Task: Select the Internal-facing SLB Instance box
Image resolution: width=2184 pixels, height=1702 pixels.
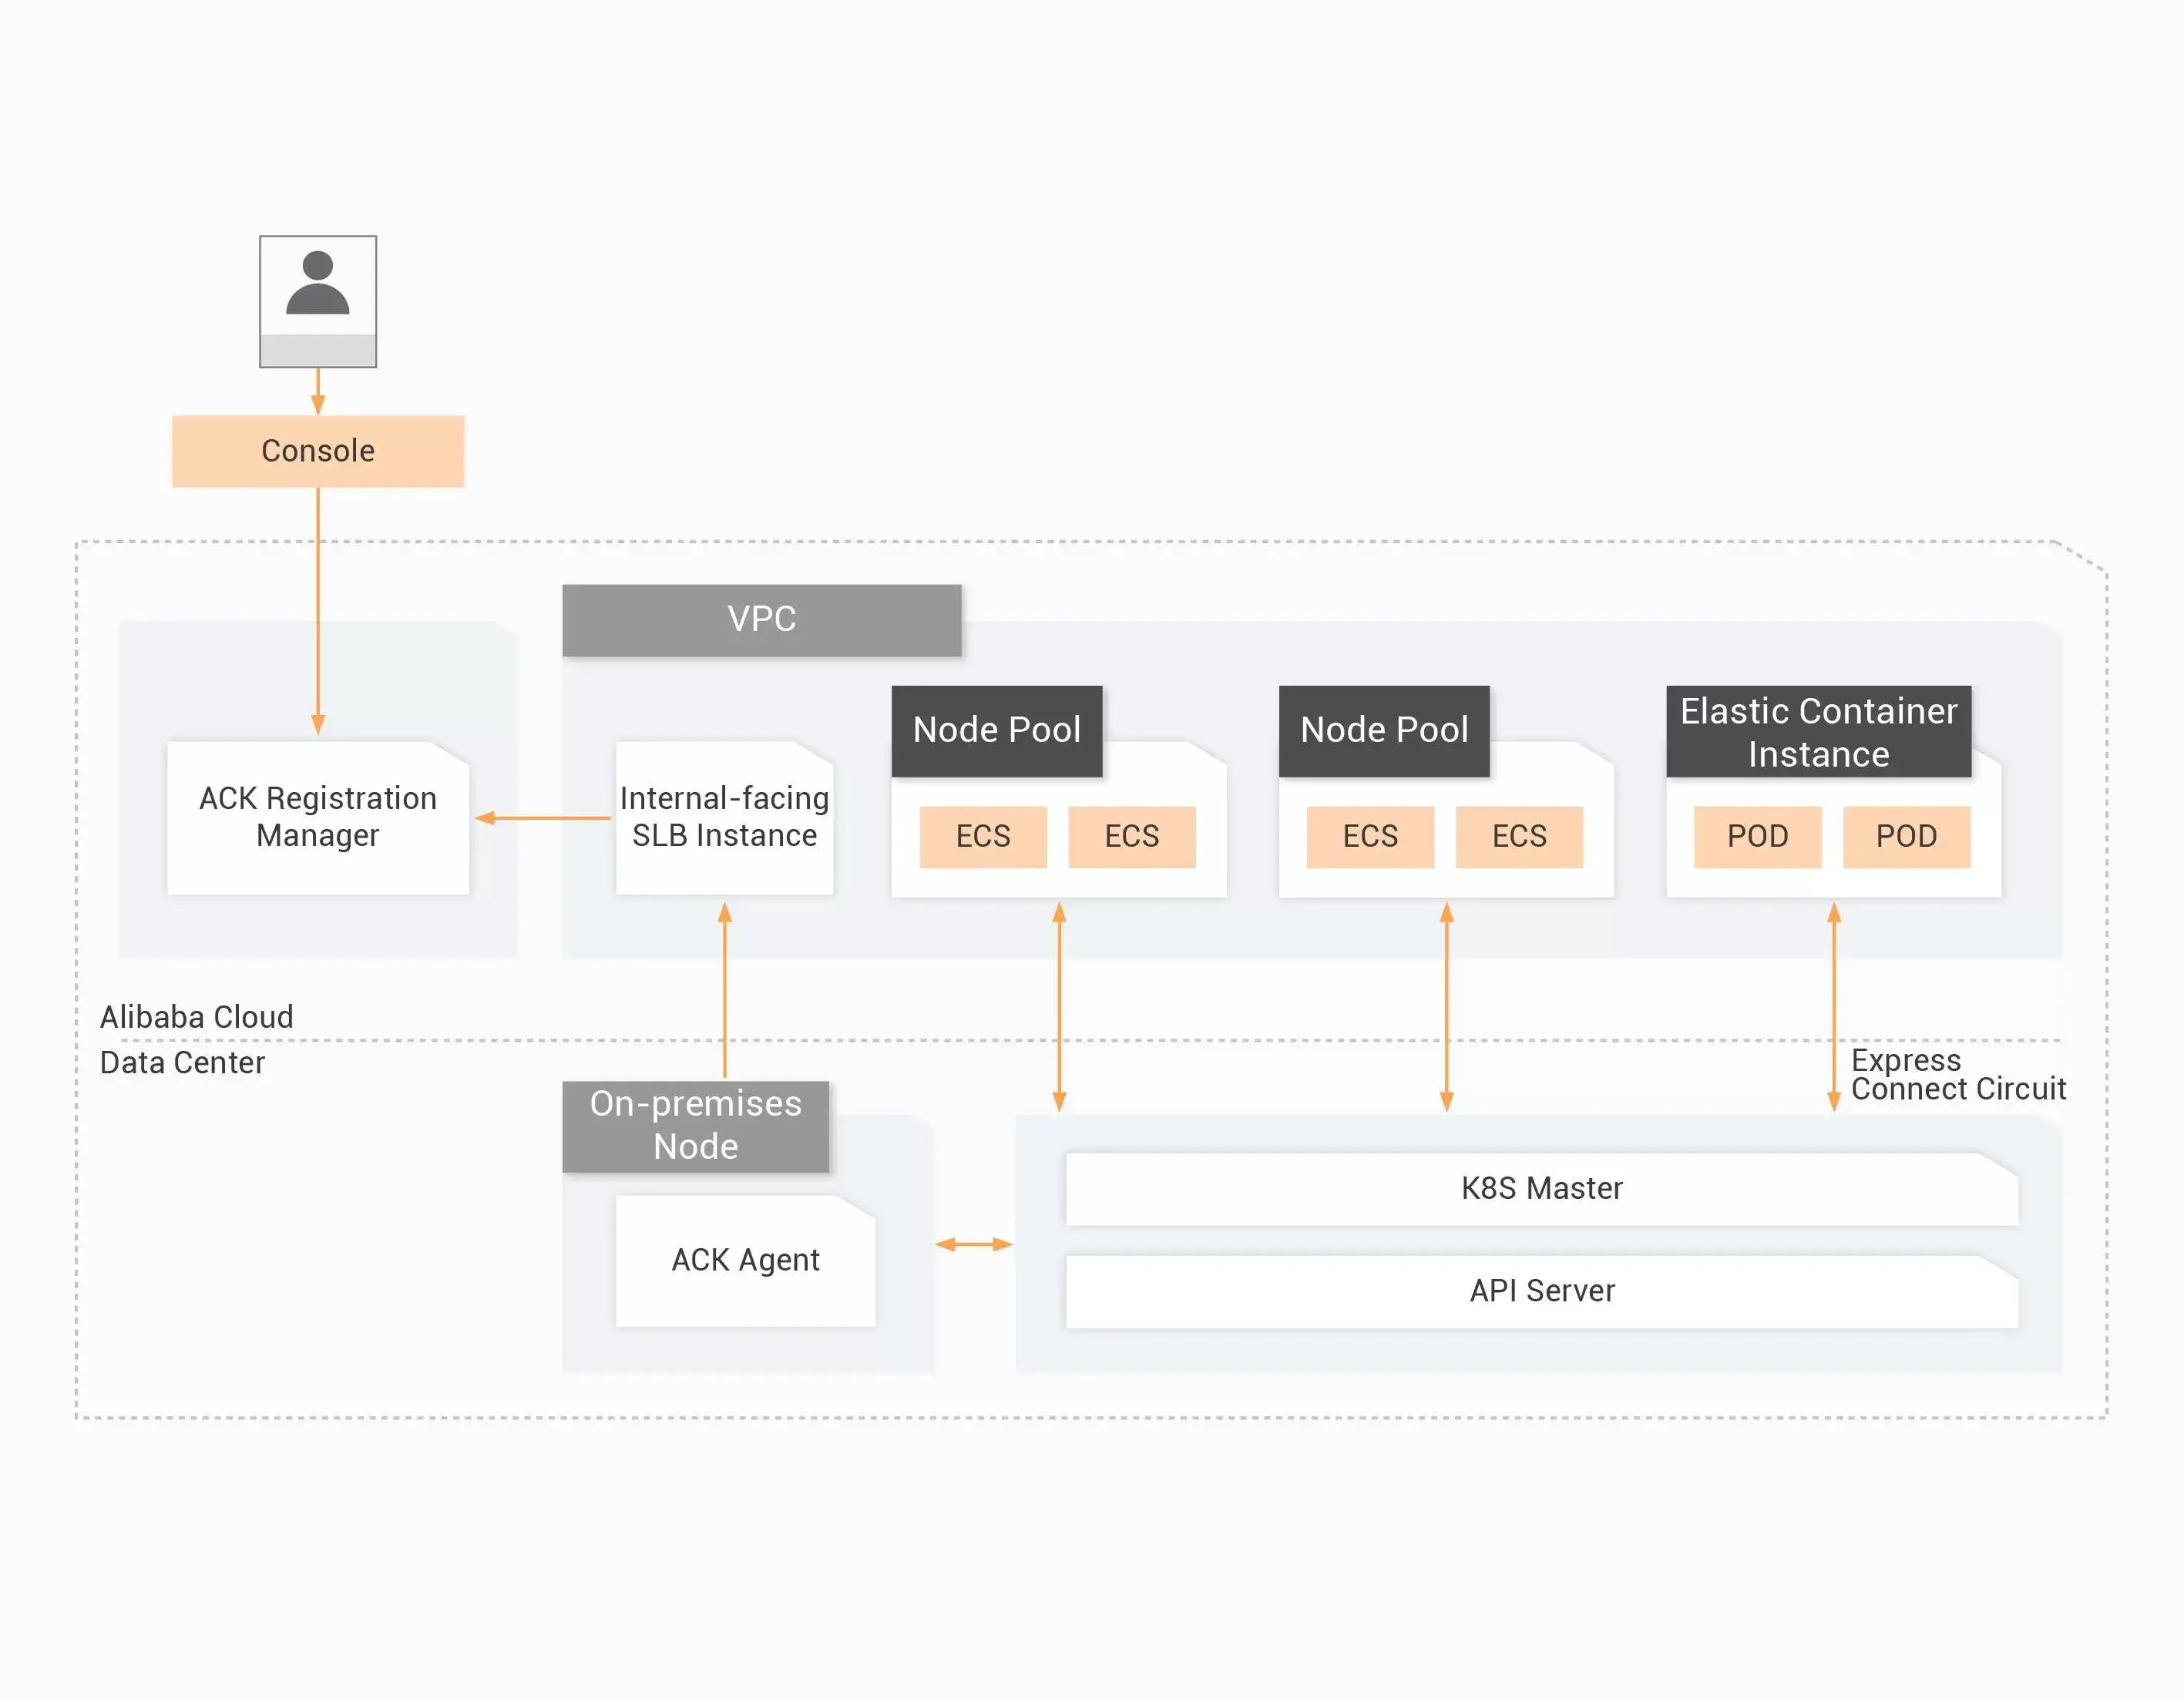Action: pyautogui.click(x=724, y=817)
